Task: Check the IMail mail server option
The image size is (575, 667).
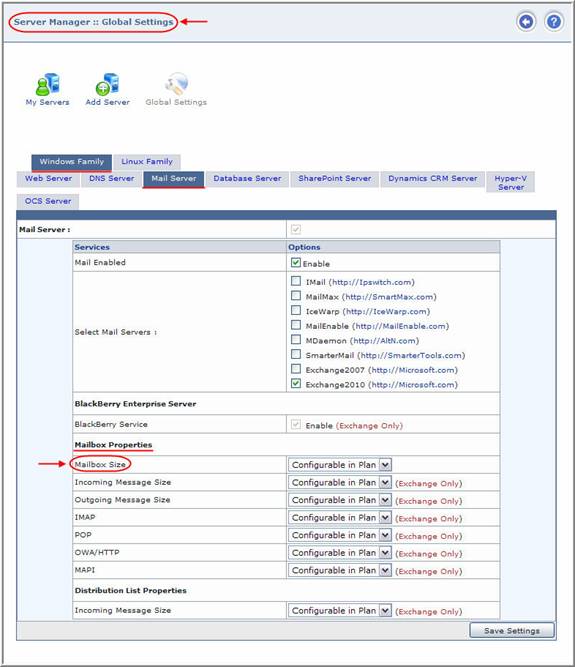Action: click(296, 281)
